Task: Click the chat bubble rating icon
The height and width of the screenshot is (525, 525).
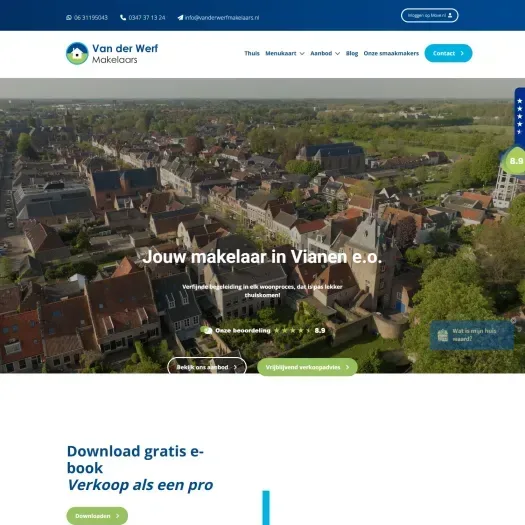Action: click(207, 330)
